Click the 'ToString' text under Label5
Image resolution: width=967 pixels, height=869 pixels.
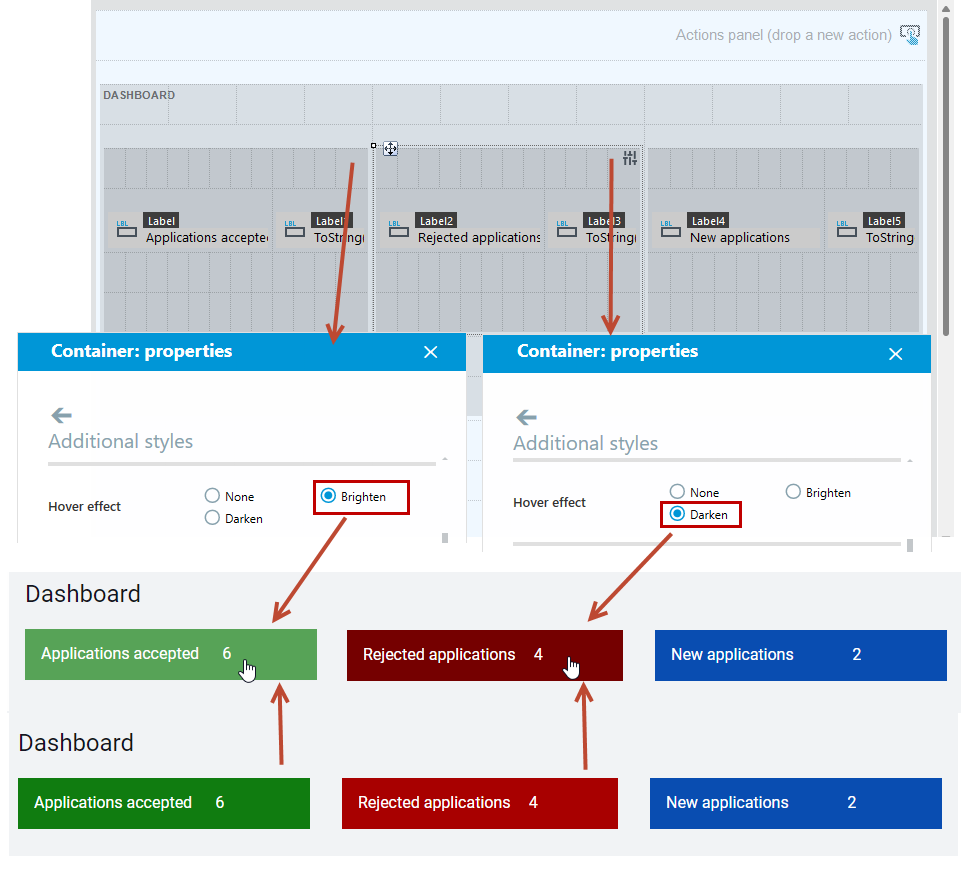890,238
